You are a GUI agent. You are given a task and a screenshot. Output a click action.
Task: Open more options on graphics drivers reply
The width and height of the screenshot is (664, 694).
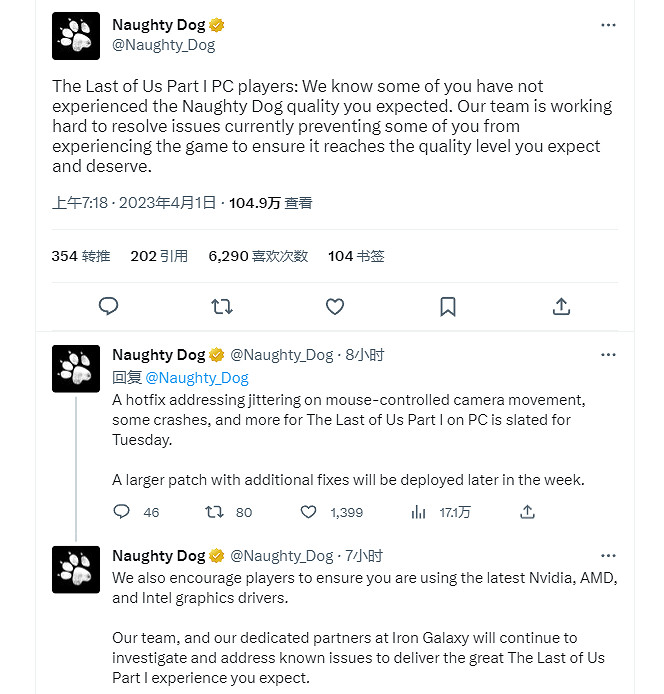[x=608, y=556]
